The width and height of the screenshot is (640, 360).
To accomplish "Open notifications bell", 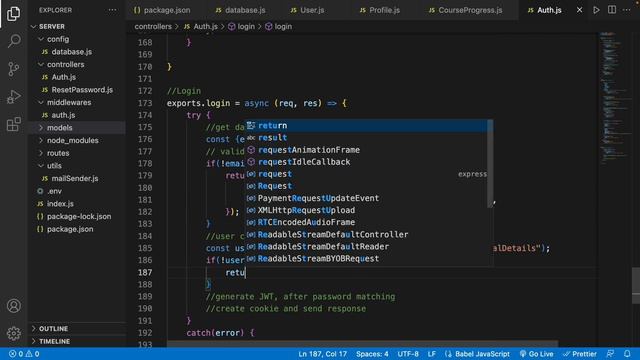I will click(627, 353).
